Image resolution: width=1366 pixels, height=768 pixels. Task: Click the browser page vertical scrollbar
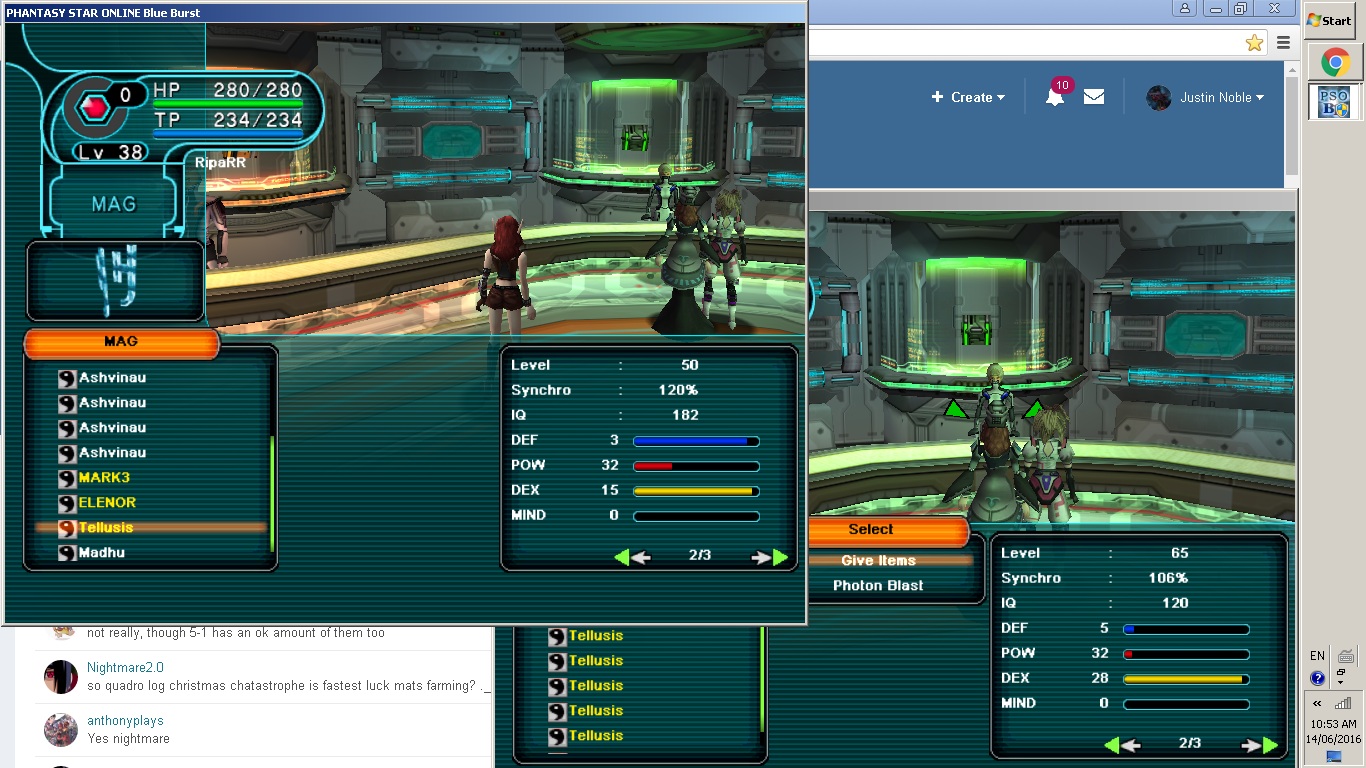[x=1292, y=125]
